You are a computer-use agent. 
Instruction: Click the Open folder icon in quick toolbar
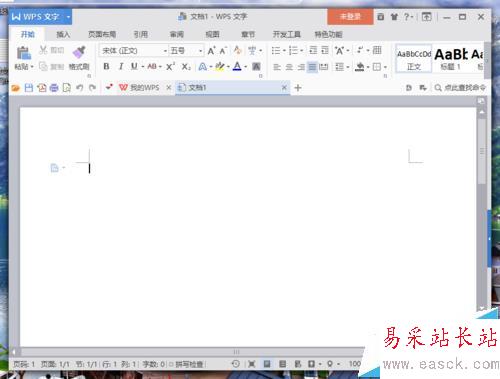pos(16,88)
